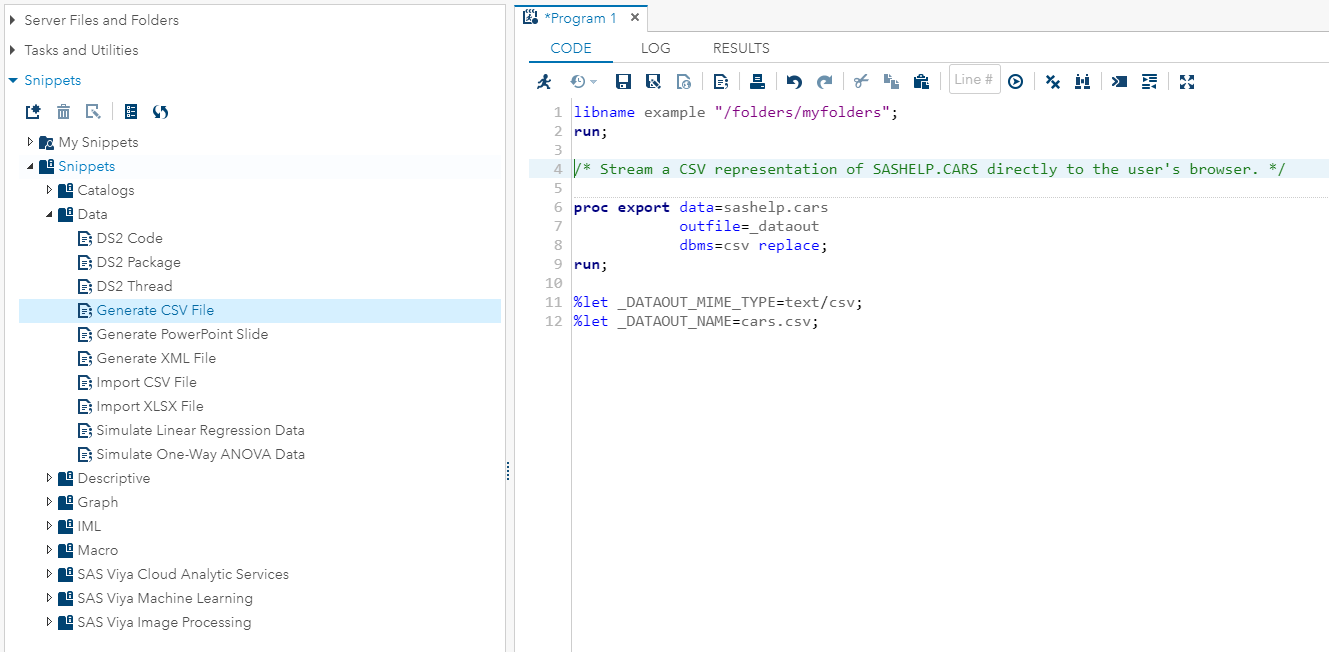Select the DS2 Thread snippet

134,286
